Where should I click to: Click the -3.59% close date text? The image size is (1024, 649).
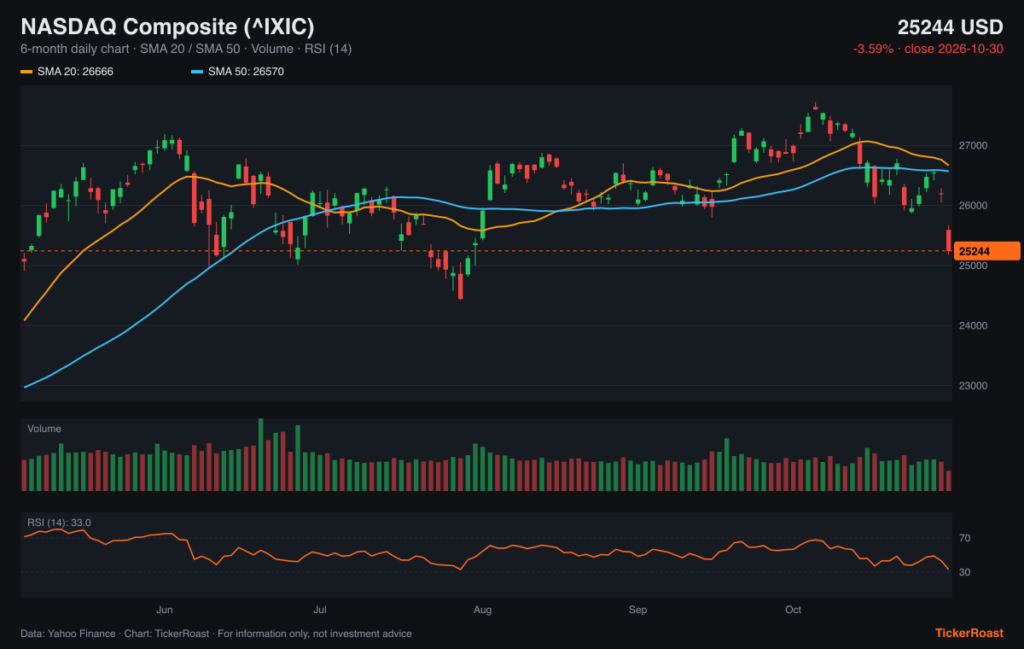point(928,49)
